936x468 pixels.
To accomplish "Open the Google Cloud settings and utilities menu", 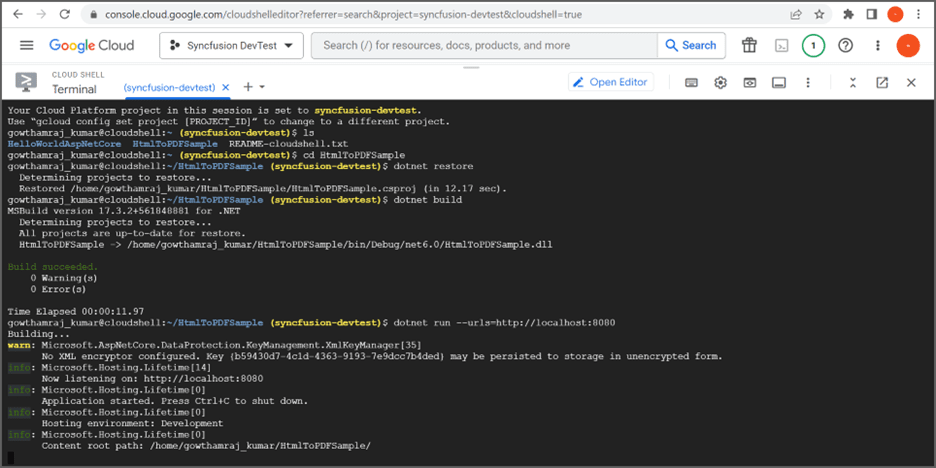I will tap(878, 45).
